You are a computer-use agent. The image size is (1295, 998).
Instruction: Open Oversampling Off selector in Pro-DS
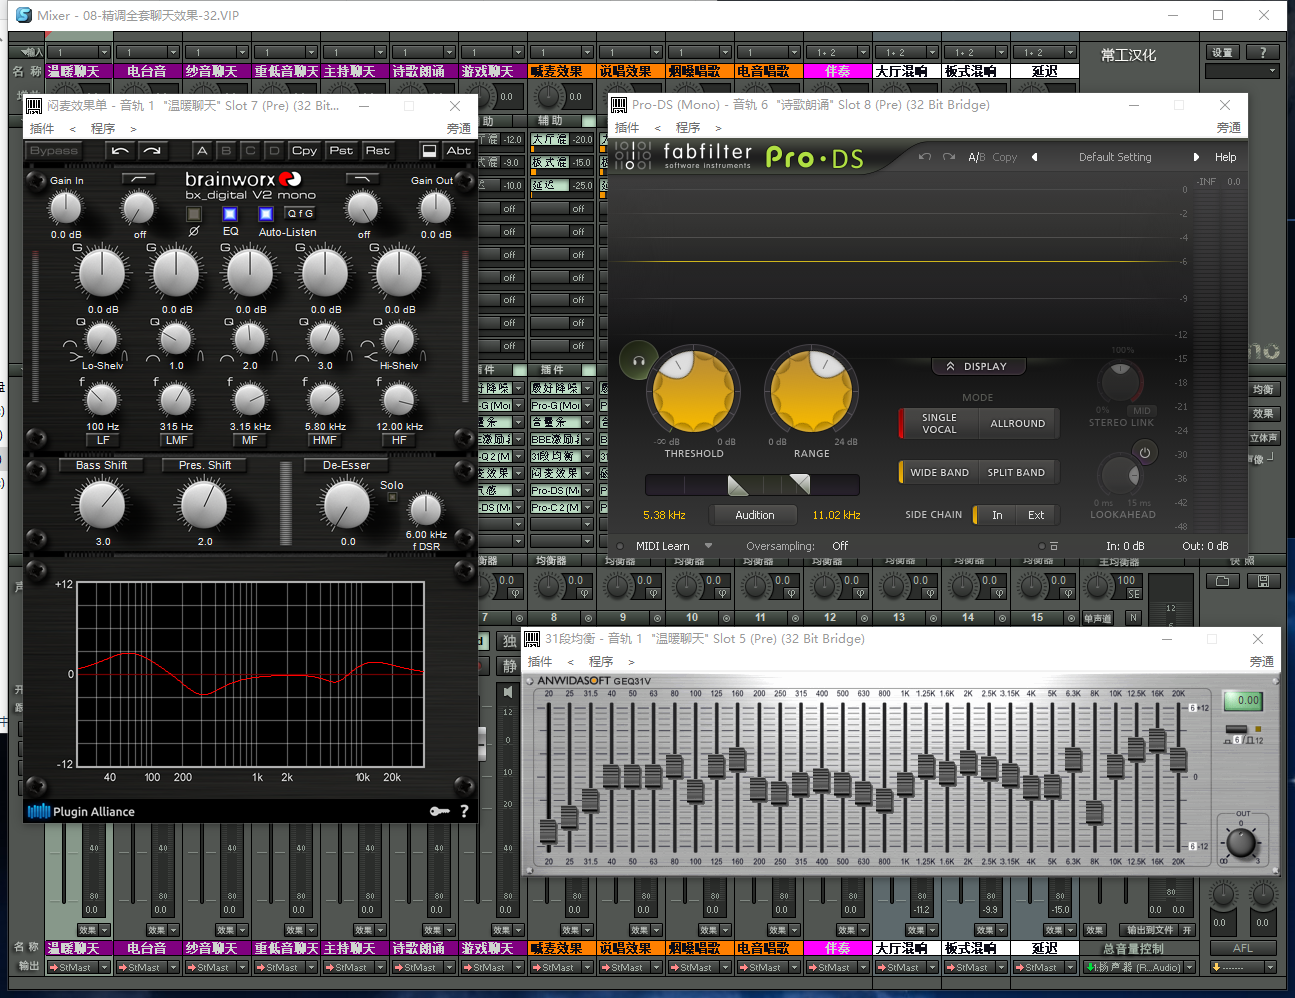click(x=840, y=546)
